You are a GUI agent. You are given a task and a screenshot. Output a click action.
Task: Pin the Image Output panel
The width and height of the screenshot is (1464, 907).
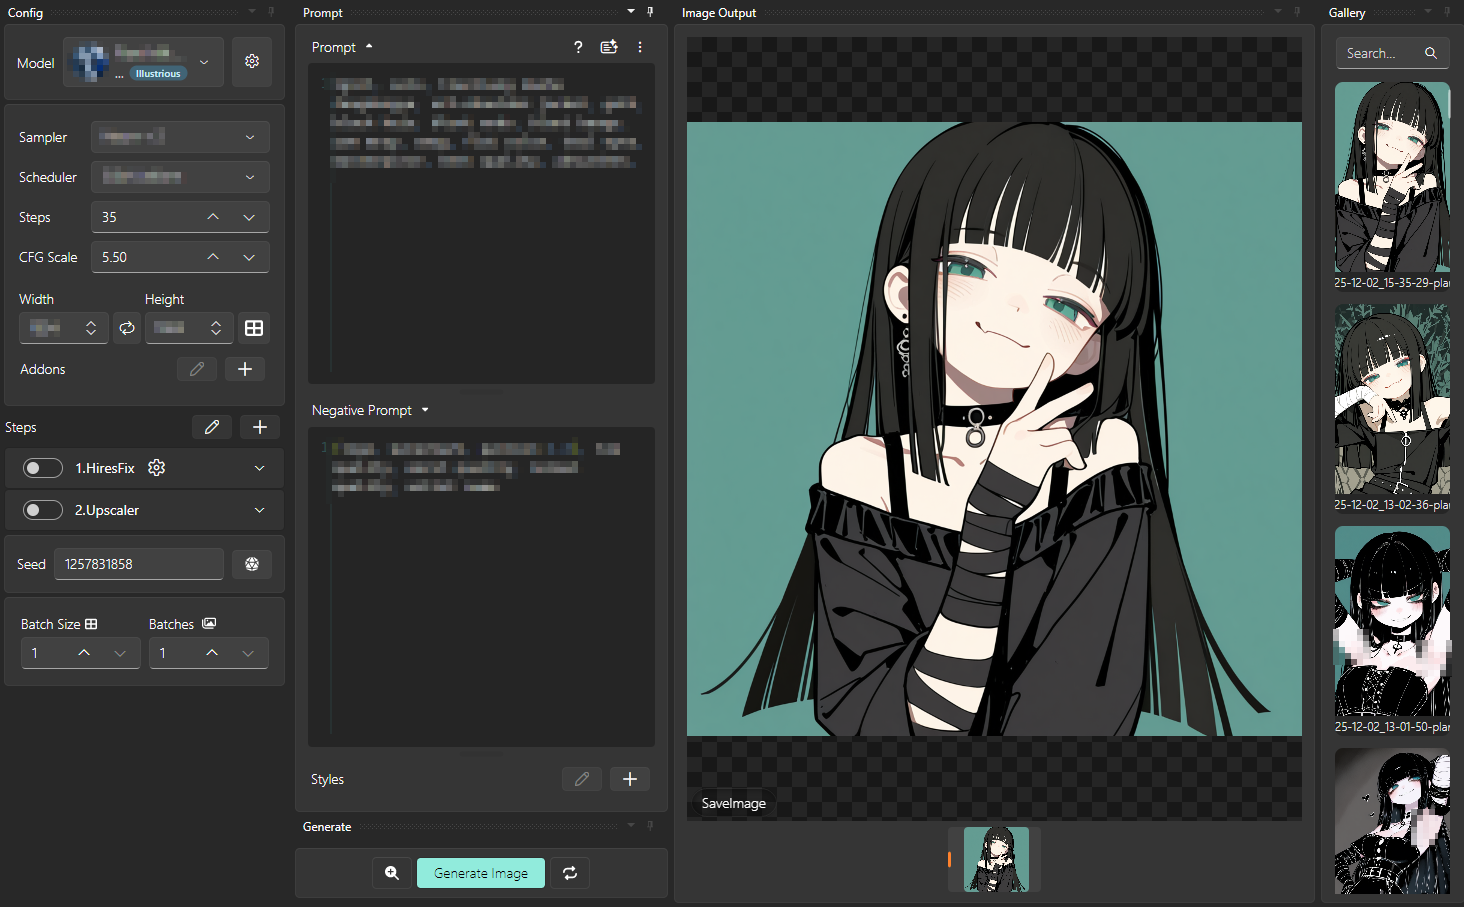[1297, 12]
